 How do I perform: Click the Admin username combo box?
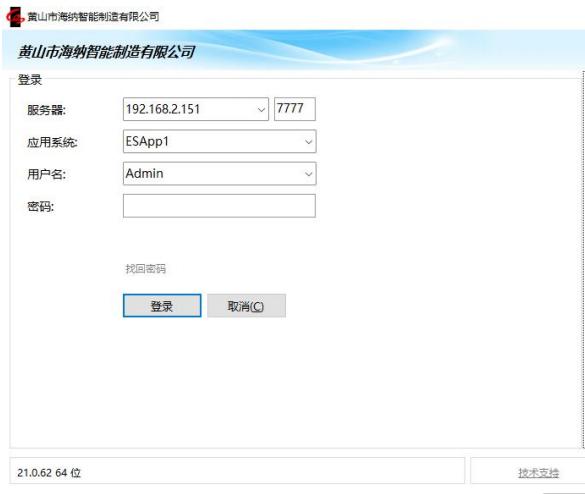coord(219,173)
